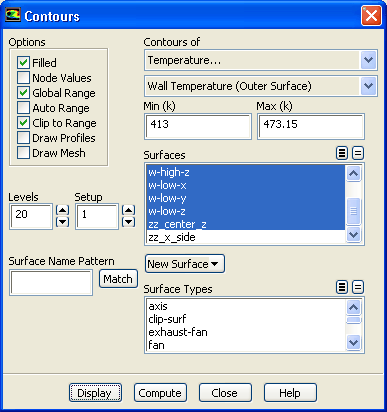Select zz_x_side in Surfaces list
387x412 pixels.
246,237
